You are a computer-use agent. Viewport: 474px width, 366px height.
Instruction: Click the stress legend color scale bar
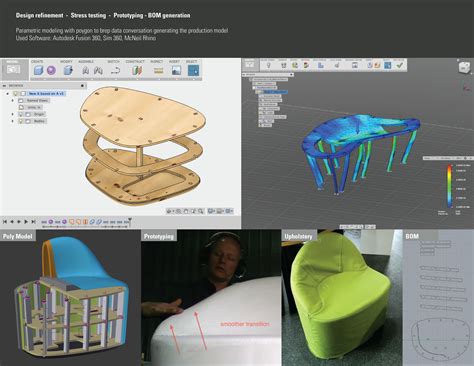pyautogui.click(x=450, y=185)
